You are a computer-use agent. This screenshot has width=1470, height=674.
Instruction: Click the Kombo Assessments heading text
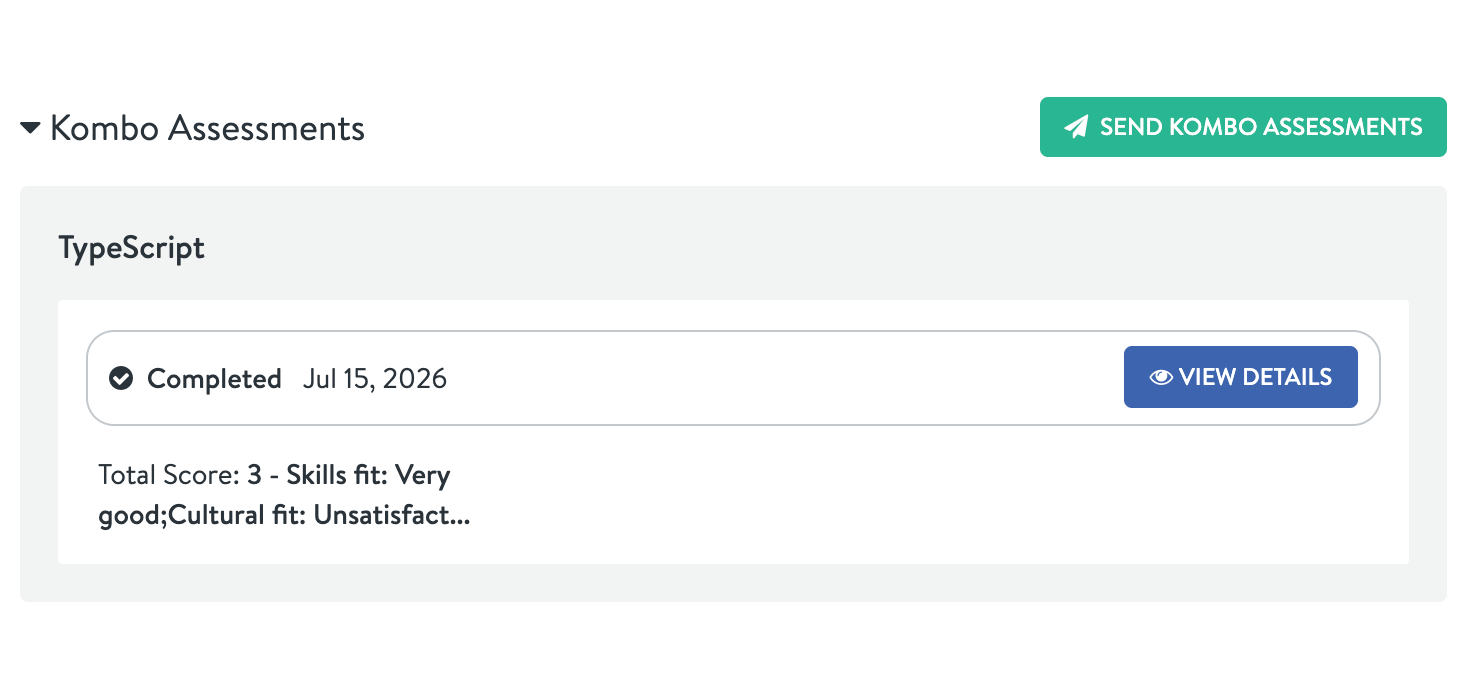tap(207, 128)
